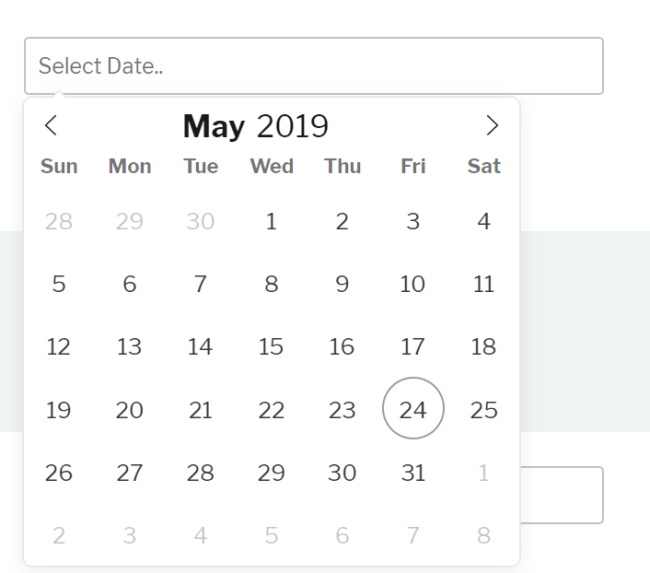Select April 28 from previous month
The height and width of the screenshot is (573, 650).
(59, 221)
